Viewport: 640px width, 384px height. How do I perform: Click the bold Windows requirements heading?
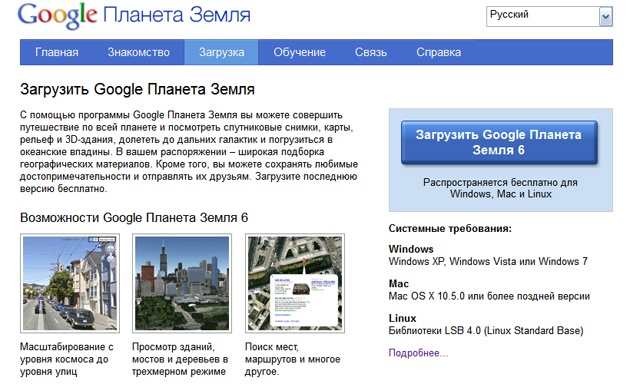coord(411,249)
